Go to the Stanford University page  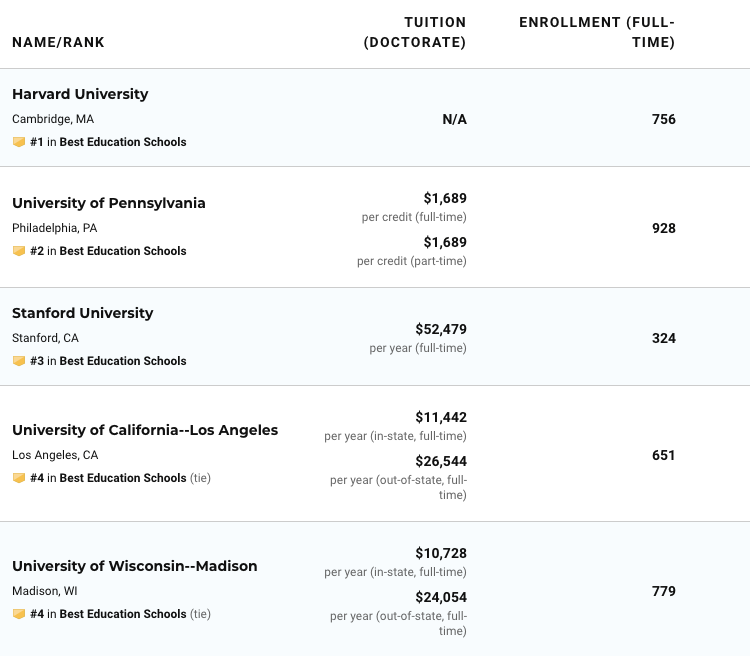83,313
